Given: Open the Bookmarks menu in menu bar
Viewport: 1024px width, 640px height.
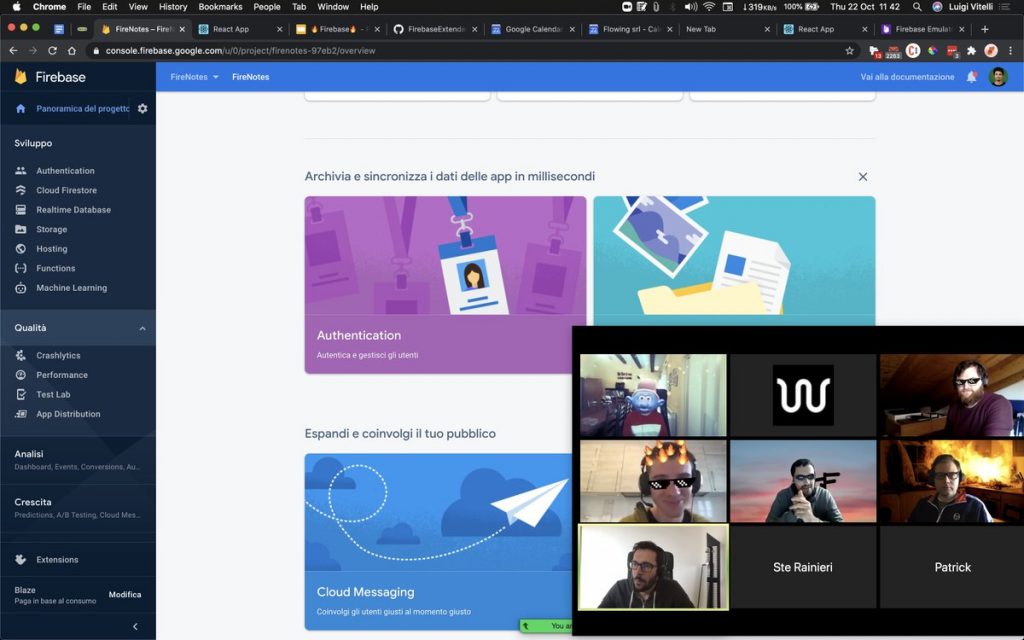Looking at the screenshot, I should pos(220,7).
